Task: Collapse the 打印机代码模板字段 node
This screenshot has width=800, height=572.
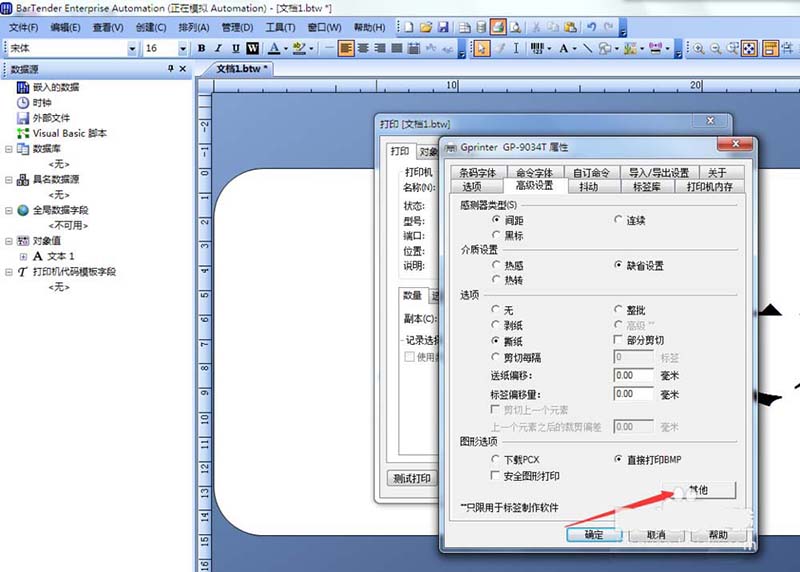Action: pyautogui.click(x=9, y=272)
